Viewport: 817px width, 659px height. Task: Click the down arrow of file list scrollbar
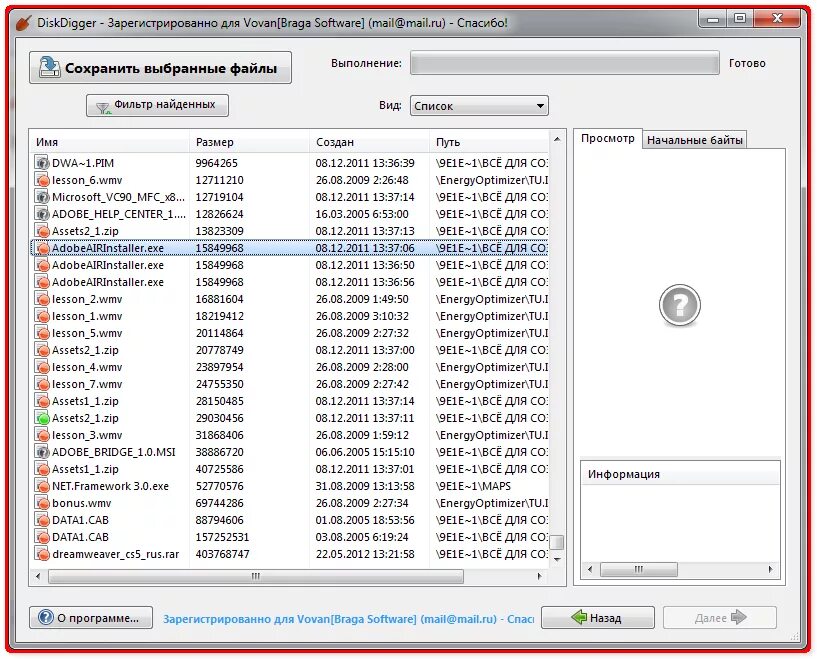[x=557, y=559]
